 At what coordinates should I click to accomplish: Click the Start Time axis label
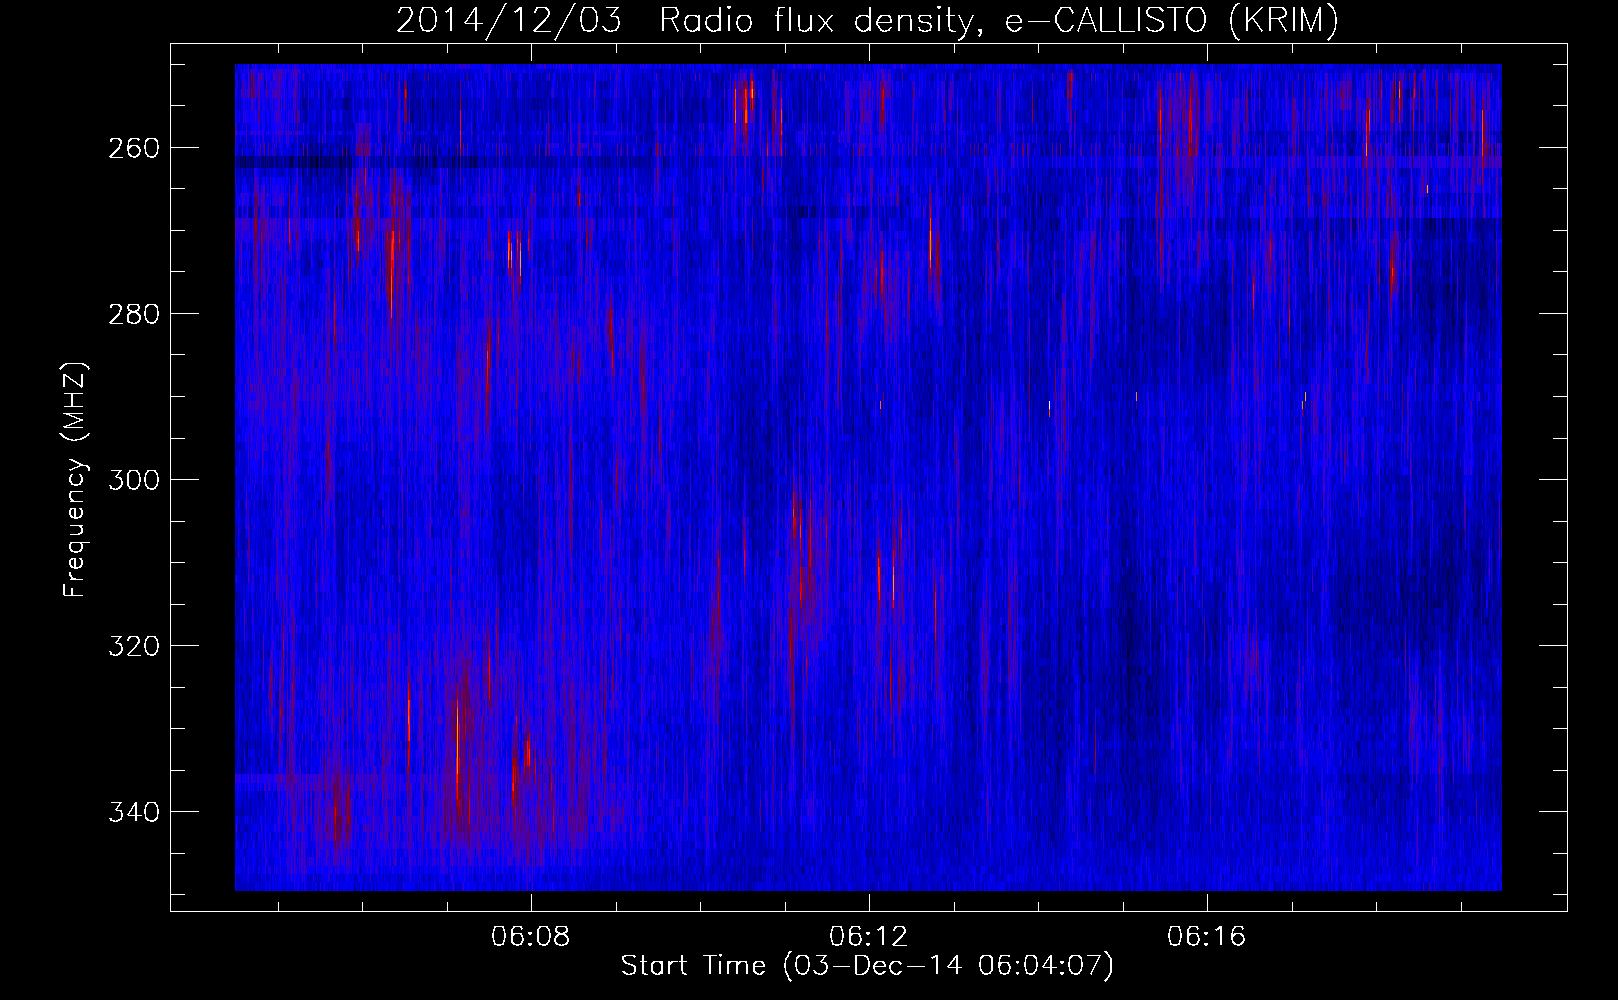point(867,966)
